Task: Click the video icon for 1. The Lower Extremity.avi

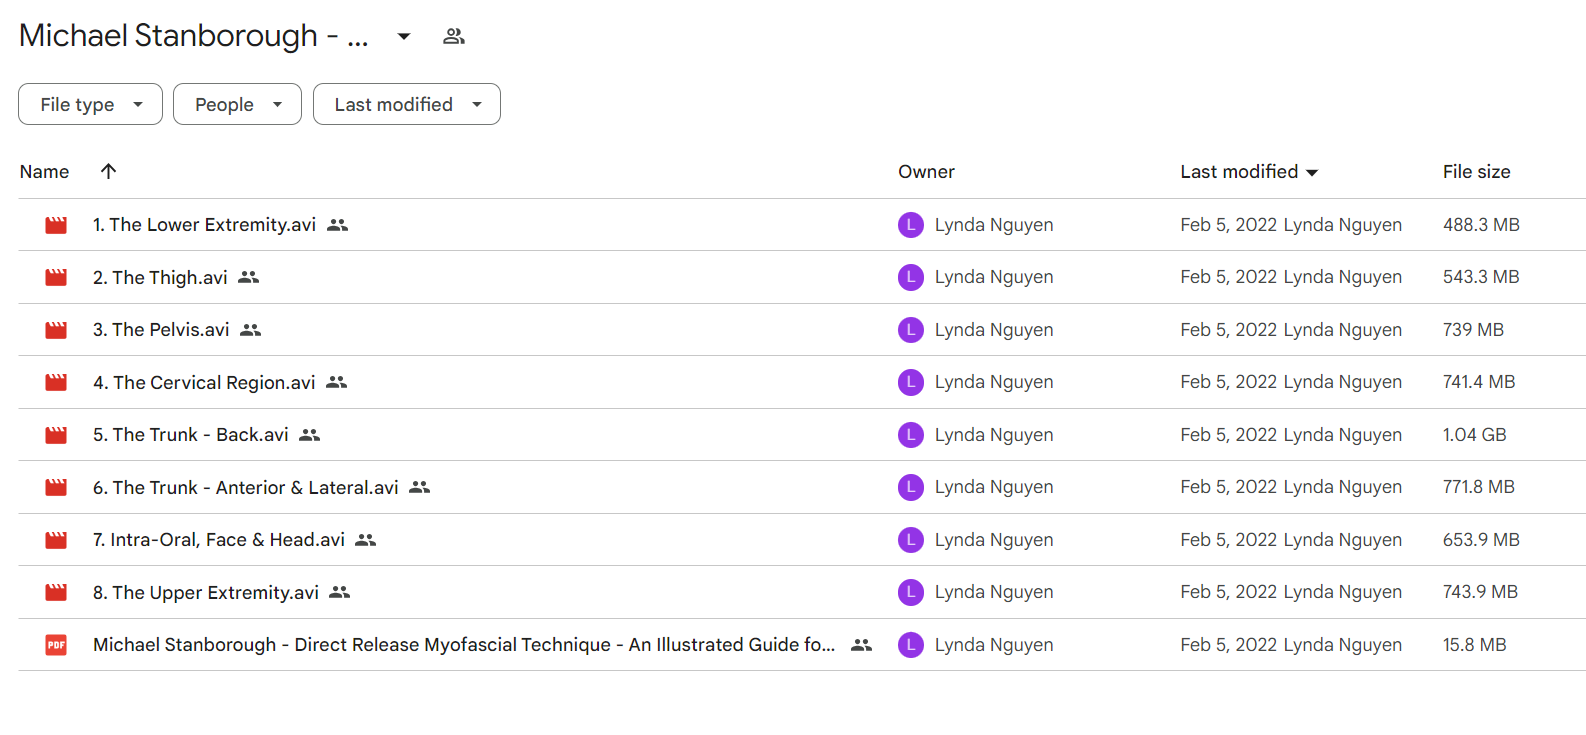Action: (x=56, y=225)
